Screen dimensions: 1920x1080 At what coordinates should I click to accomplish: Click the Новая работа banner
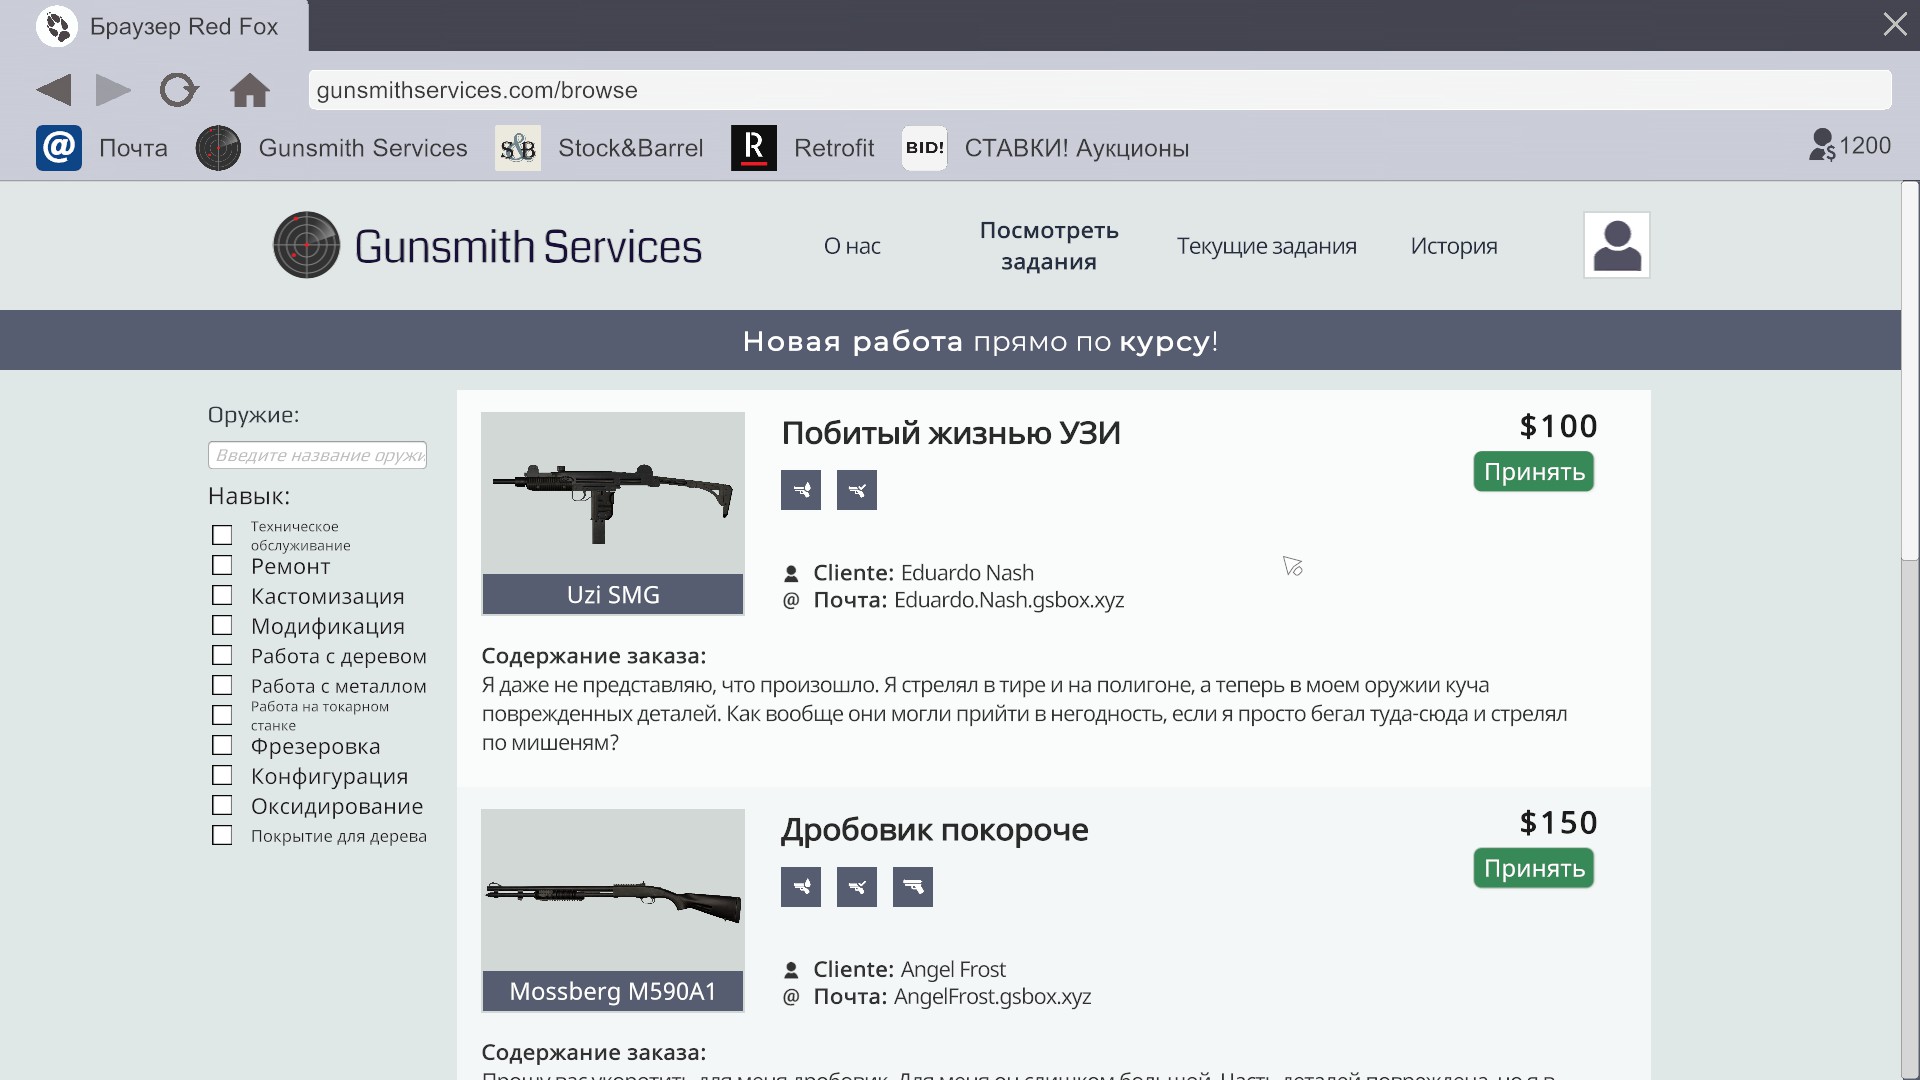coord(950,340)
